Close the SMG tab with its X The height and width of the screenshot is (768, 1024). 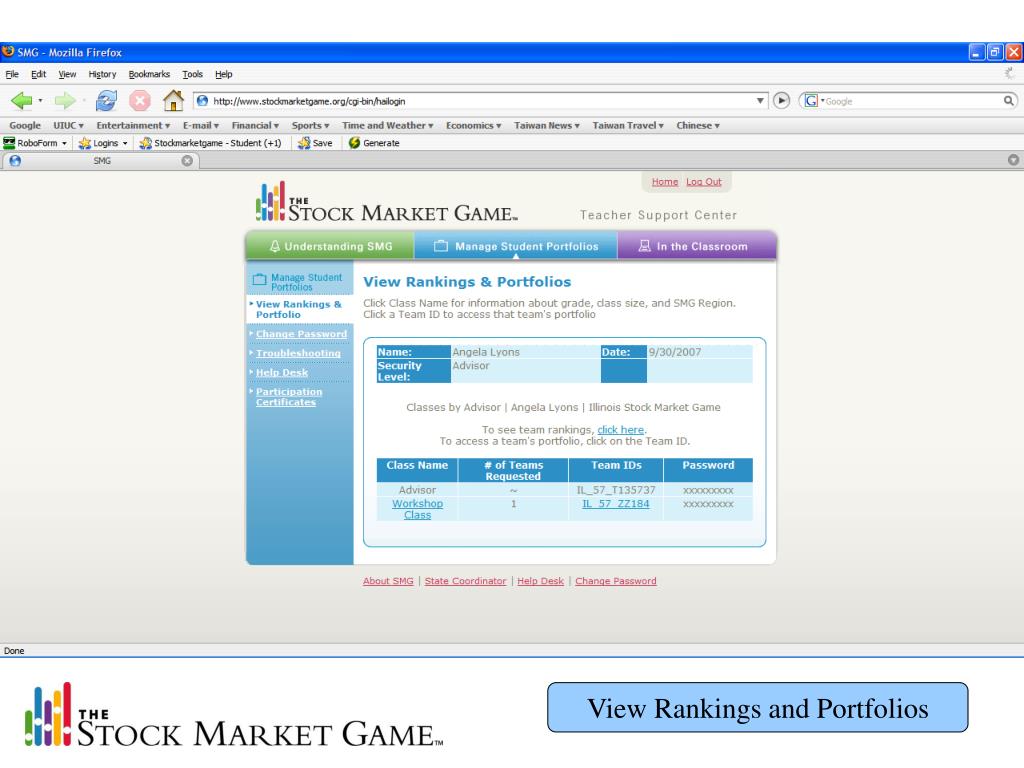click(187, 161)
